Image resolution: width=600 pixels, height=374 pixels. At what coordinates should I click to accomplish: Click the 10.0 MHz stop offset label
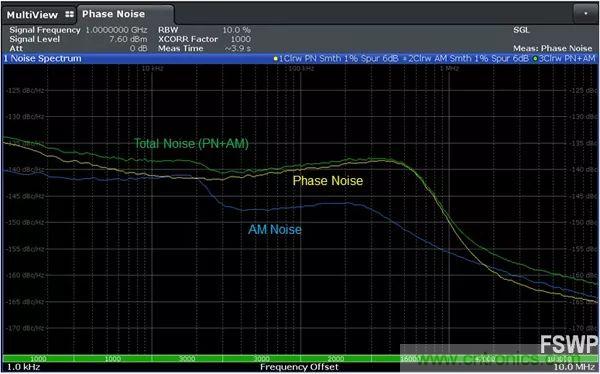574,367
